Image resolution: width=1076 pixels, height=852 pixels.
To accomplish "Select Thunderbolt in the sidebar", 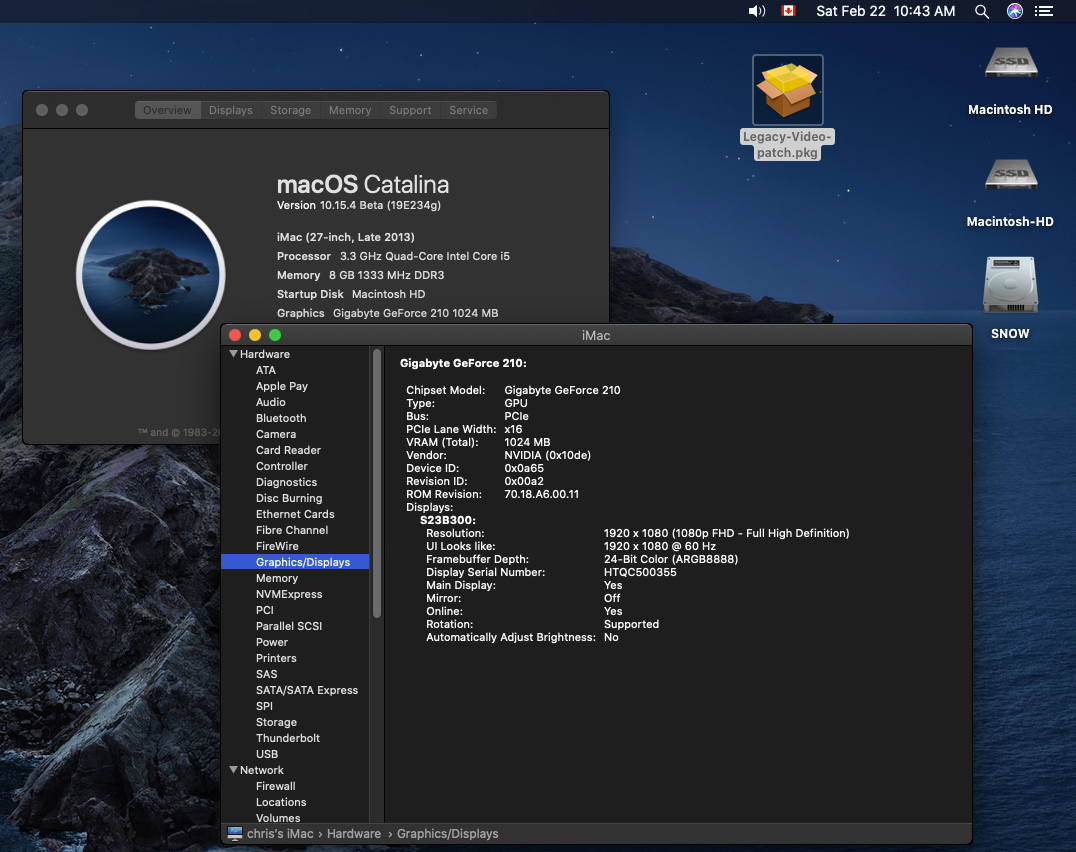I will tap(288, 738).
